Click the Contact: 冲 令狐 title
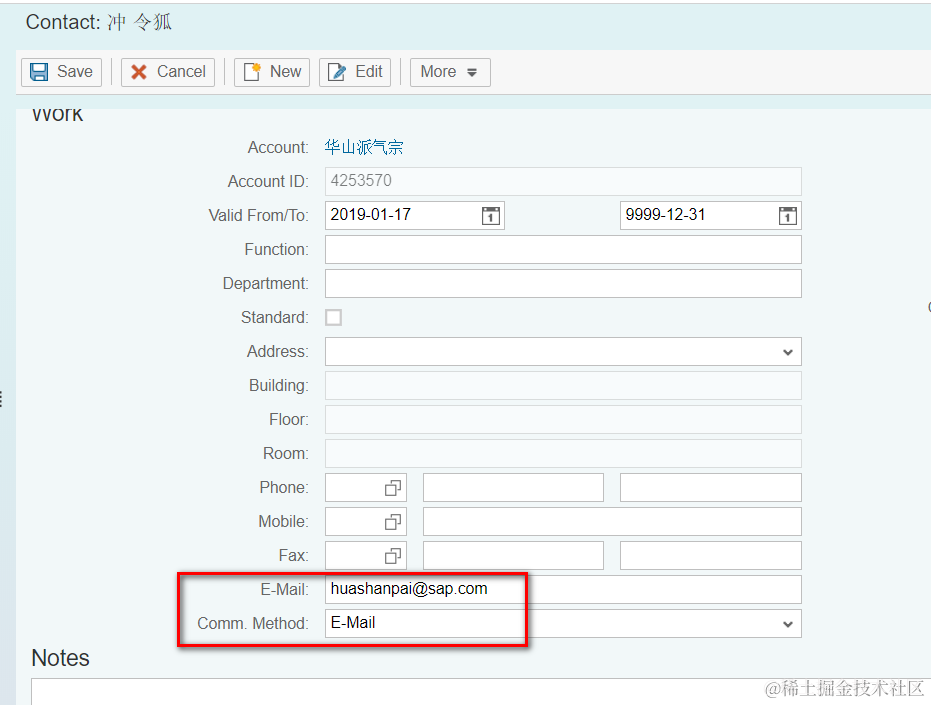The image size is (931, 705). [99, 23]
